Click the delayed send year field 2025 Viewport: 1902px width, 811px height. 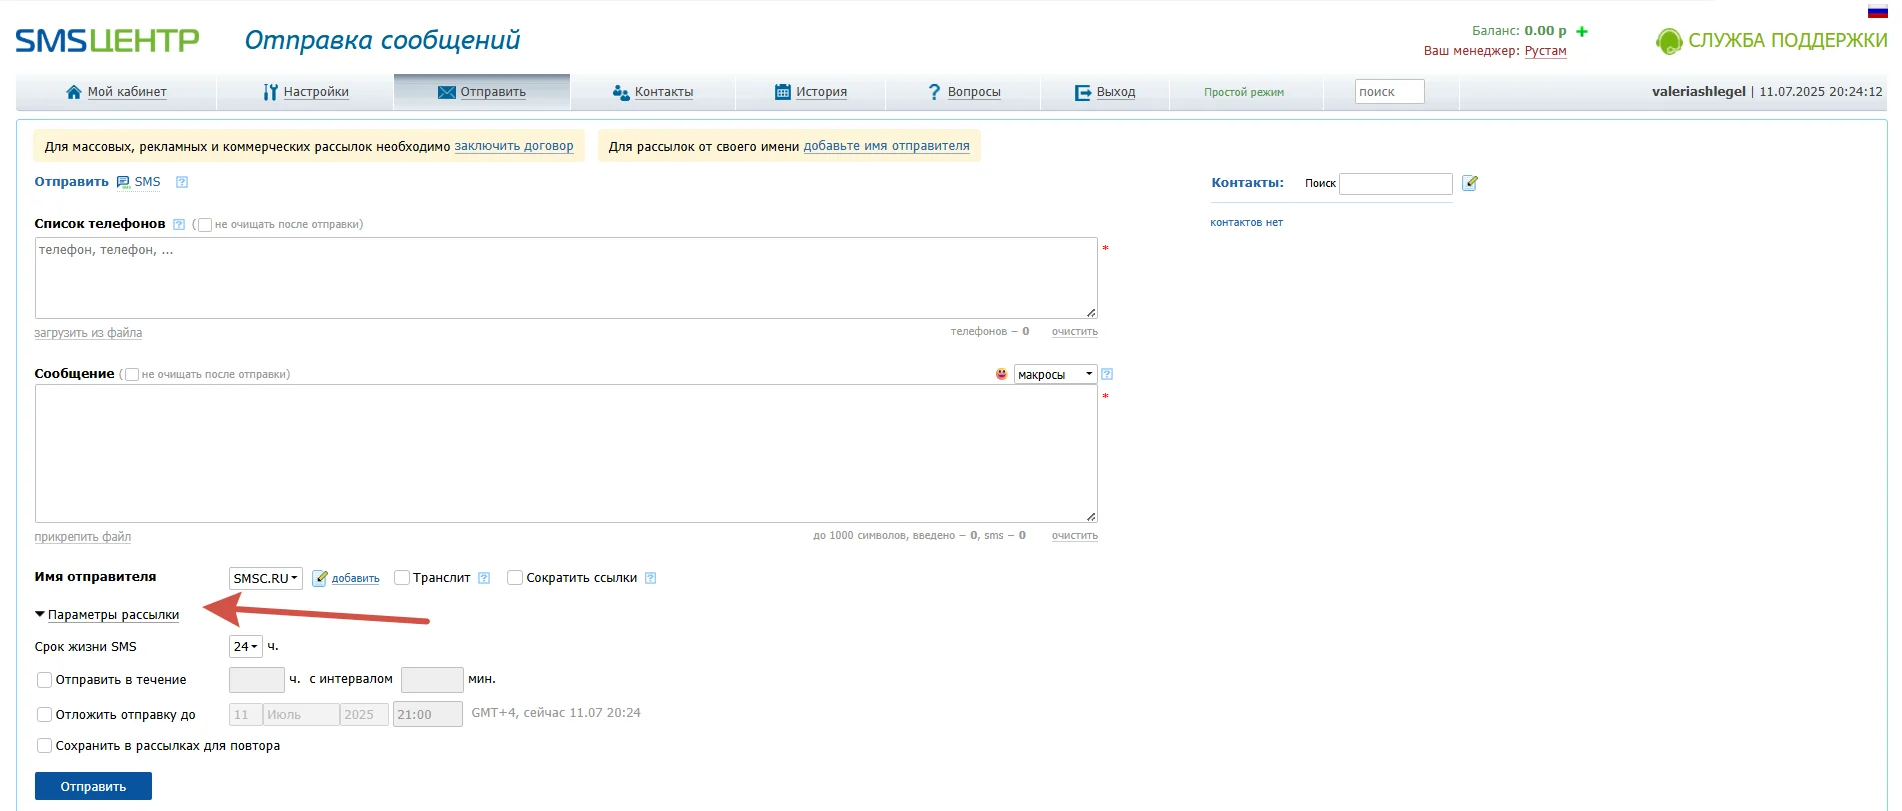364,715
